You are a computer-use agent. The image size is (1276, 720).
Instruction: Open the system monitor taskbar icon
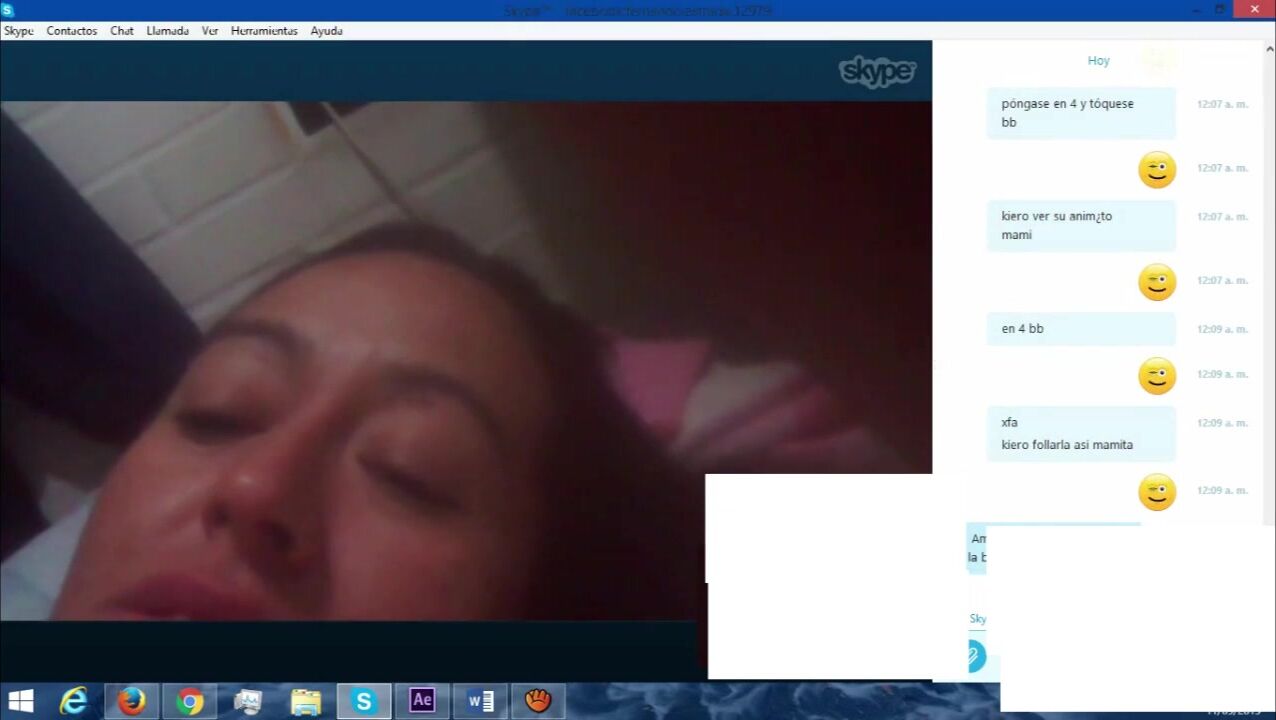[x=248, y=701]
